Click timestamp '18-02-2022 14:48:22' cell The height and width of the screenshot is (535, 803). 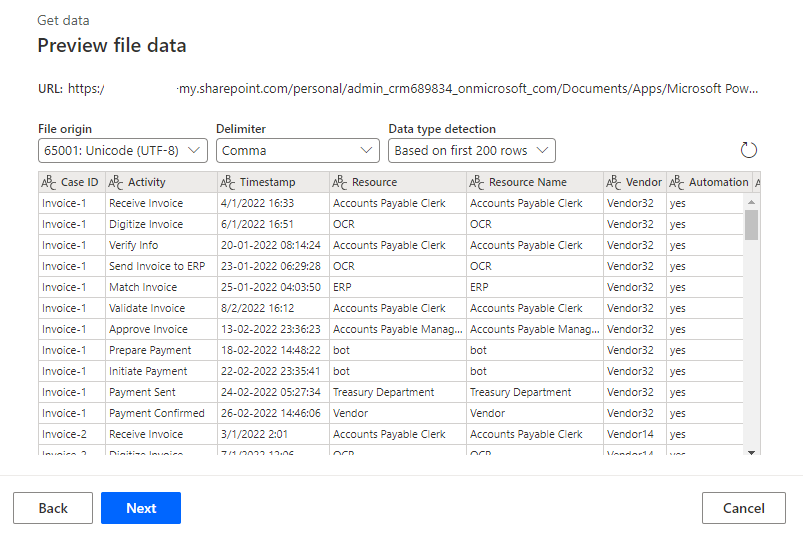pos(273,350)
